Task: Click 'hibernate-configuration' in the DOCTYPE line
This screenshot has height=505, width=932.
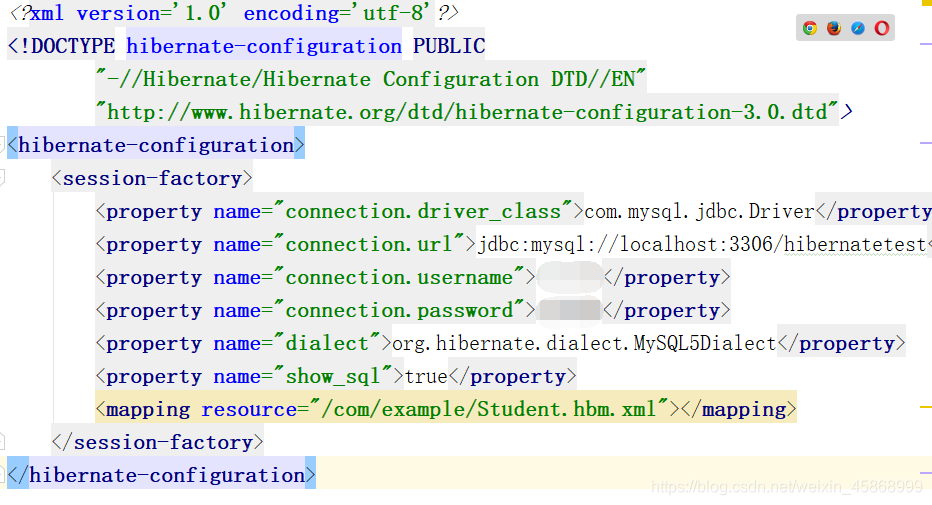Action: click(264, 46)
